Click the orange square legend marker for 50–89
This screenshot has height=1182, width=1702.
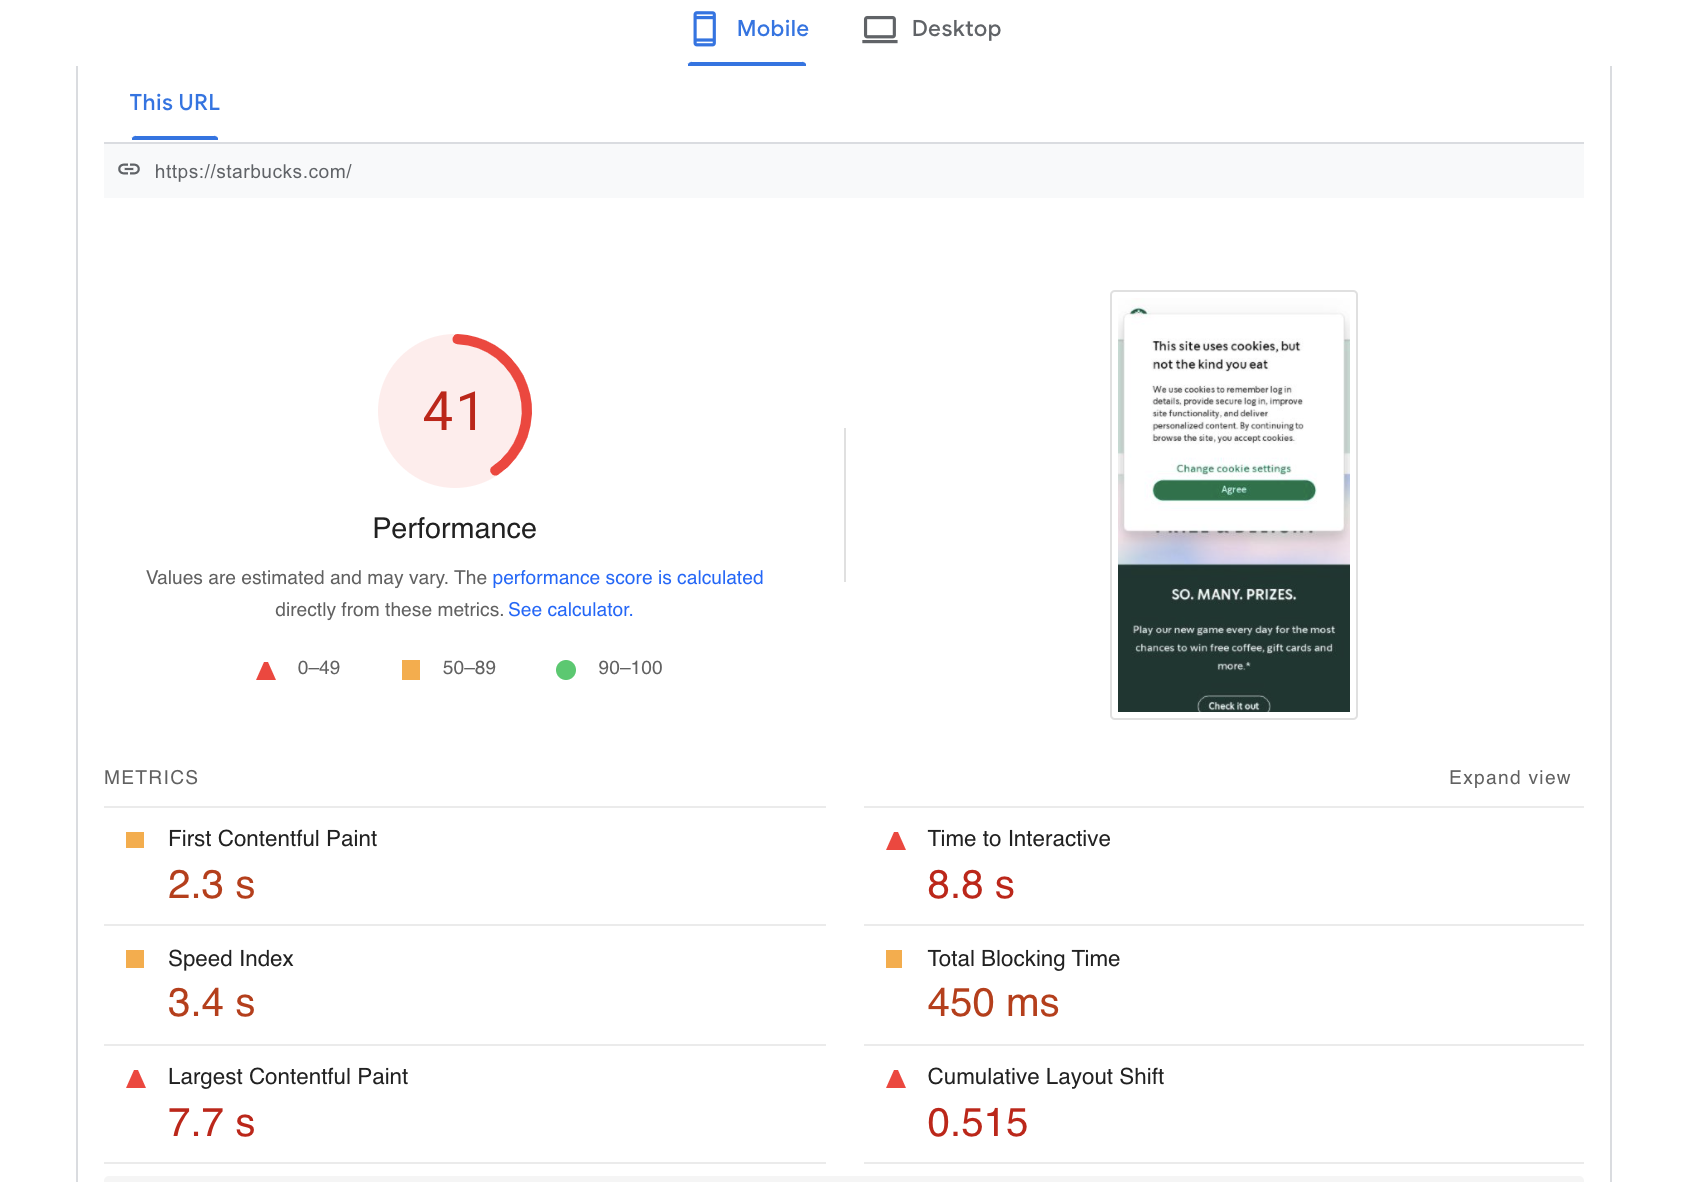[x=410, y=669]
